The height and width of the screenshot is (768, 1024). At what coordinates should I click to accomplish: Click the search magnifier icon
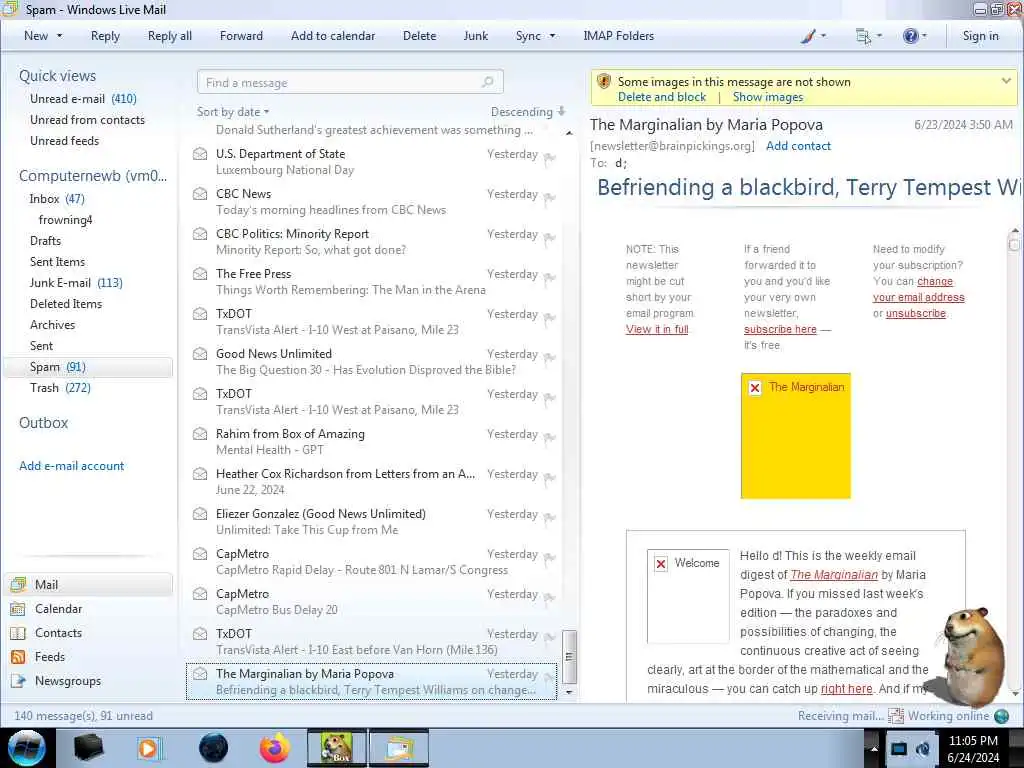487,82
